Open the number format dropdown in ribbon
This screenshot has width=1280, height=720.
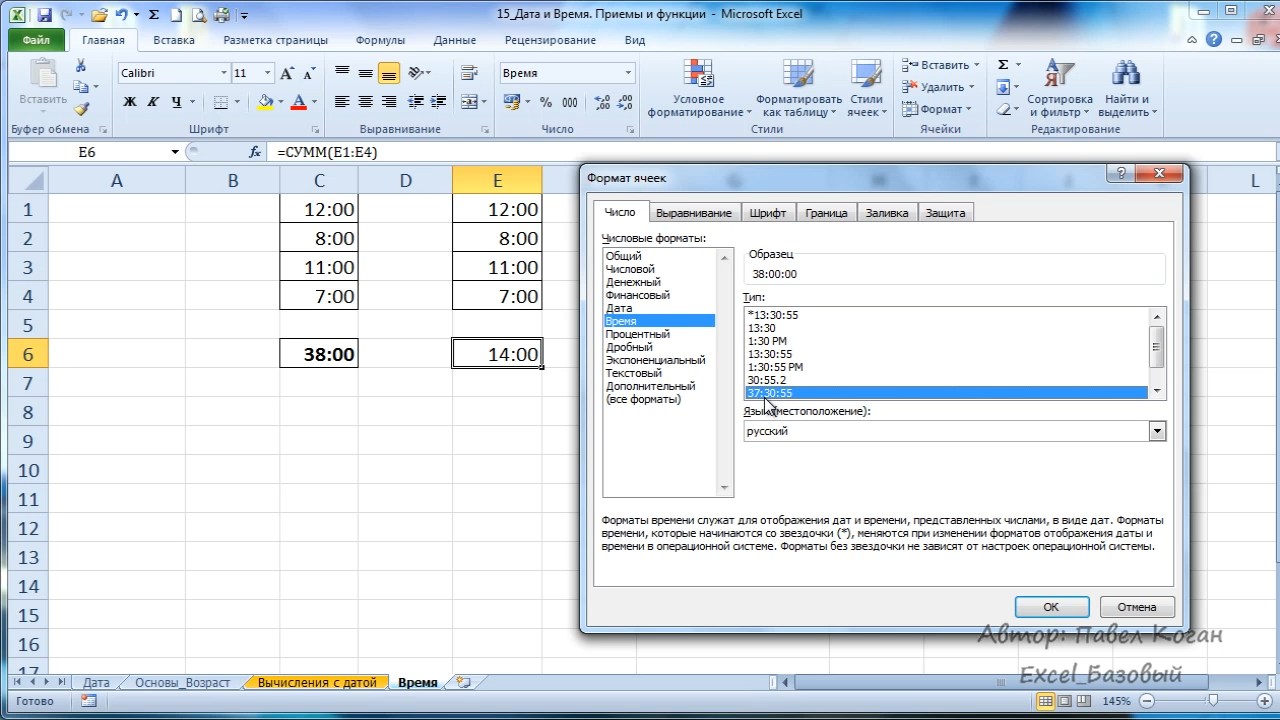click(x=628, y=73)
